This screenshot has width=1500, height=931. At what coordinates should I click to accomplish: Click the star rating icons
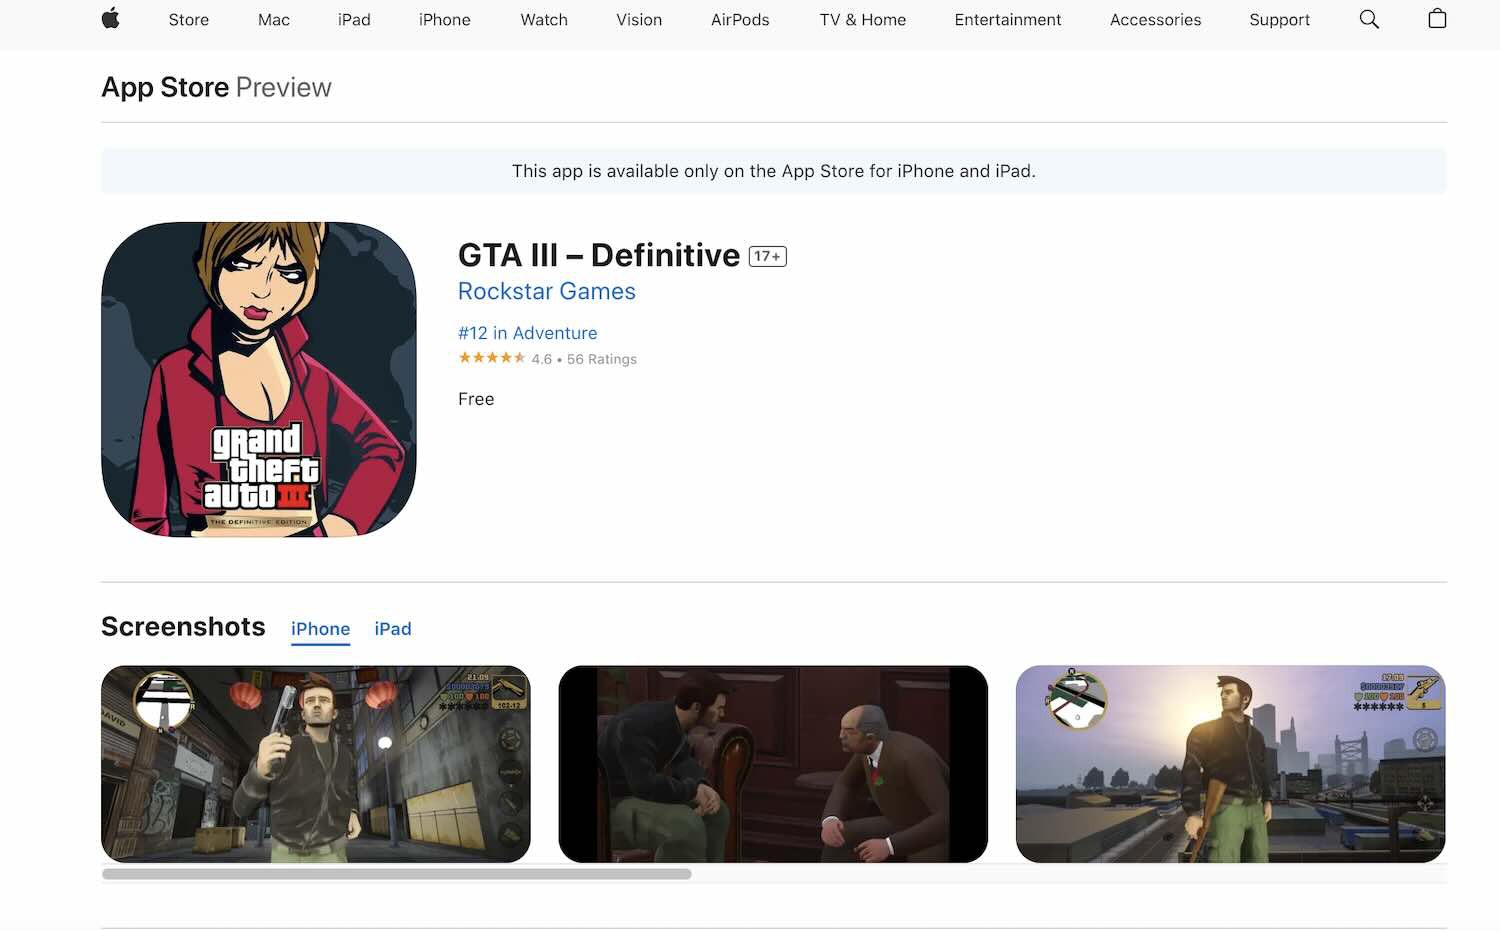(492, 358)
